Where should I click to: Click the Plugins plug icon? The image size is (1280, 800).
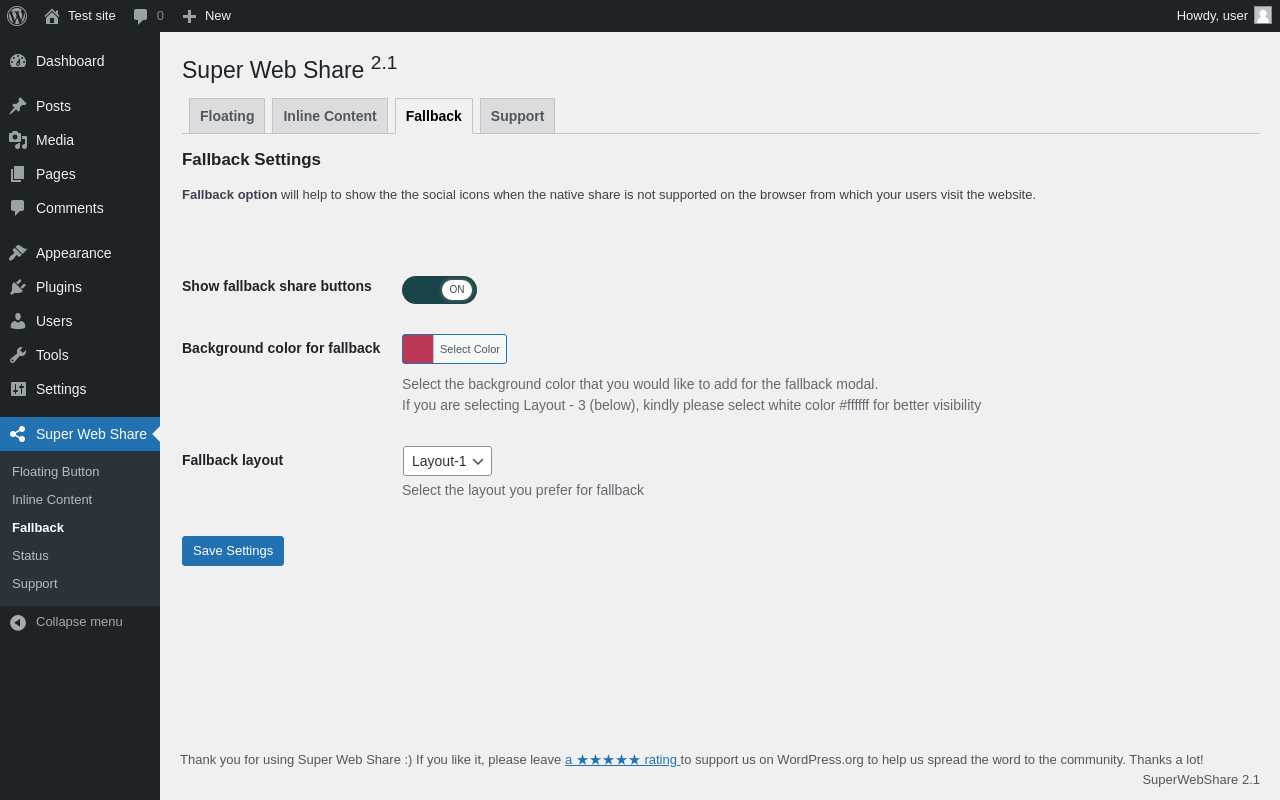coord(18,287)
